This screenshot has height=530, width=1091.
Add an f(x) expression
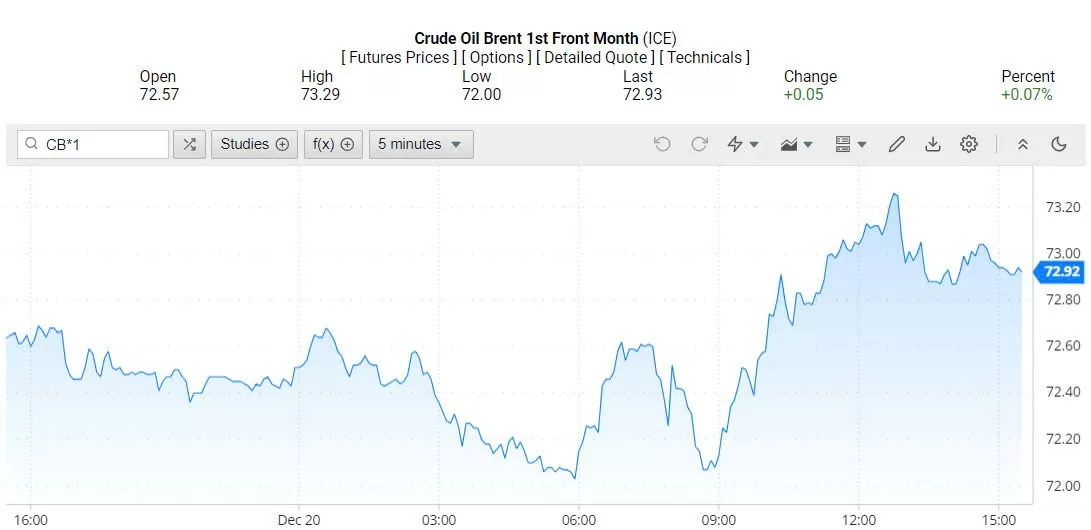click(x=333, y=144)
